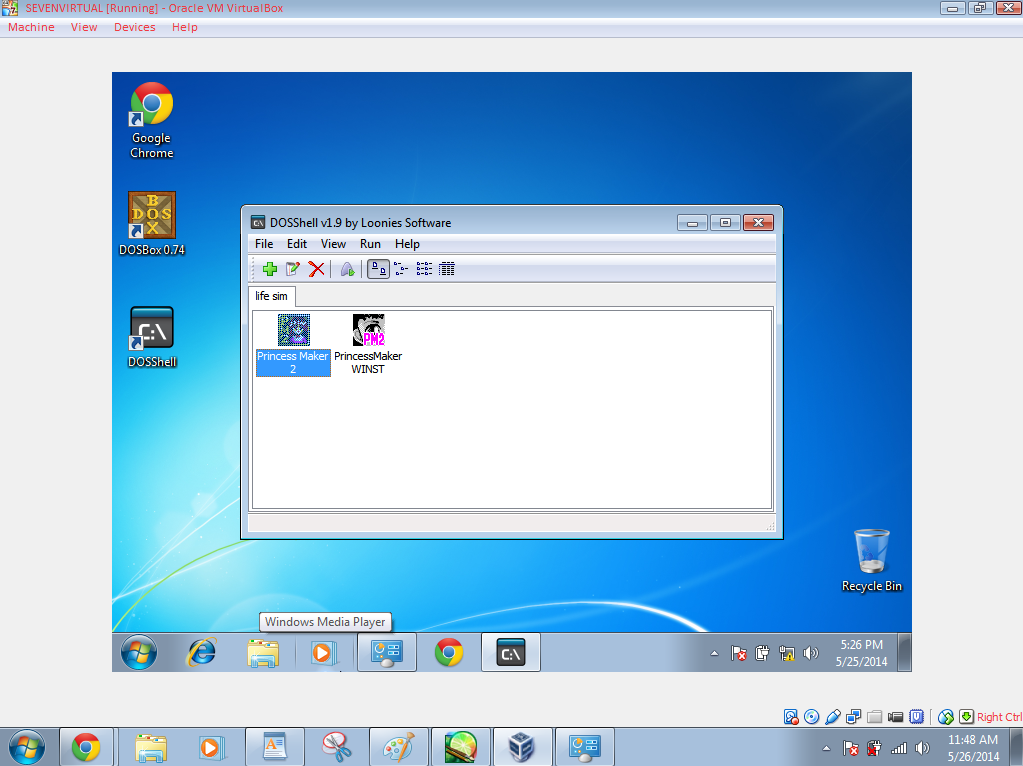Click the VirtualBox video capture status icon
The image size is (1023, 766).
(896, 717)
